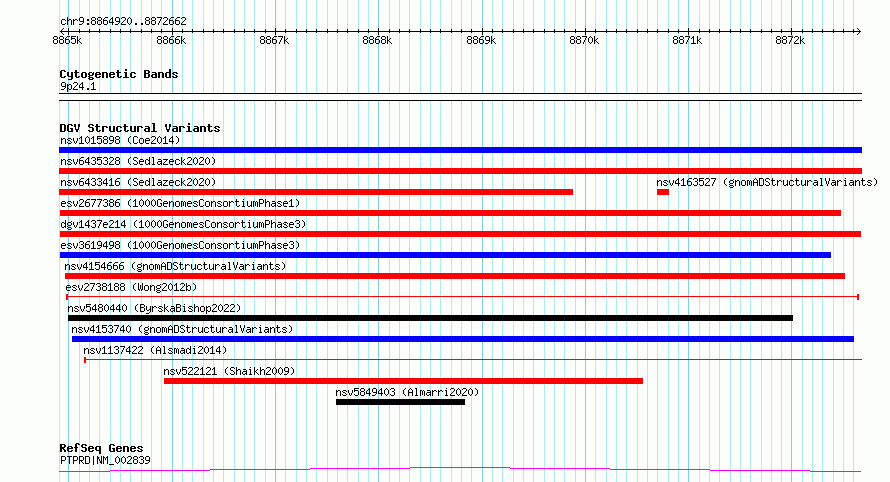Screen dimensions: 890x482
Task: Open the nsv6435328 (Sedlazeck2020) label
Action: coord(138,161)
